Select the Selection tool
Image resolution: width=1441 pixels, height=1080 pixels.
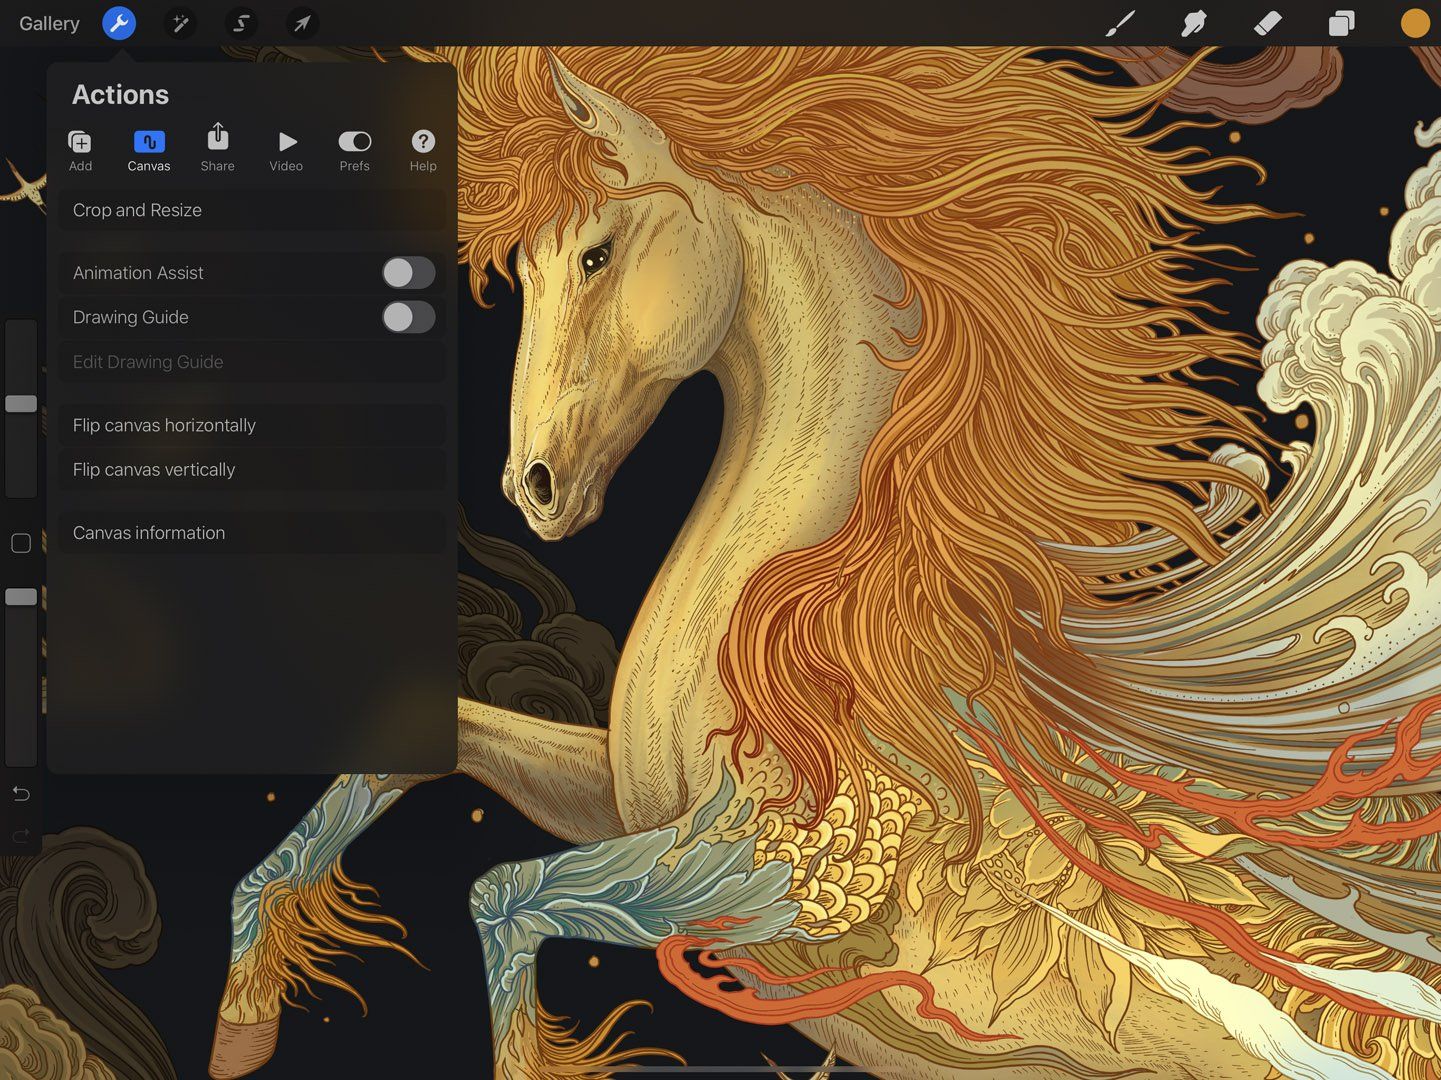pyautogui.click(x=240, y=23)
